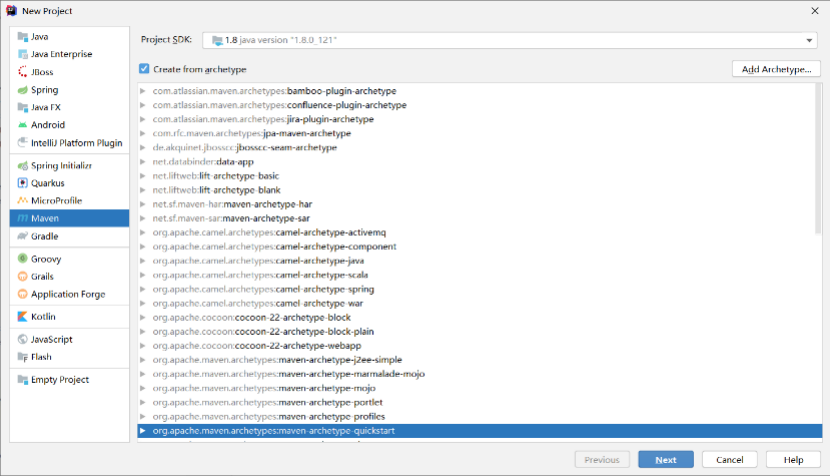Expand cocoon-22-archetype-webapp node
The width and height of the screenshot is (832, 476).
143,346
